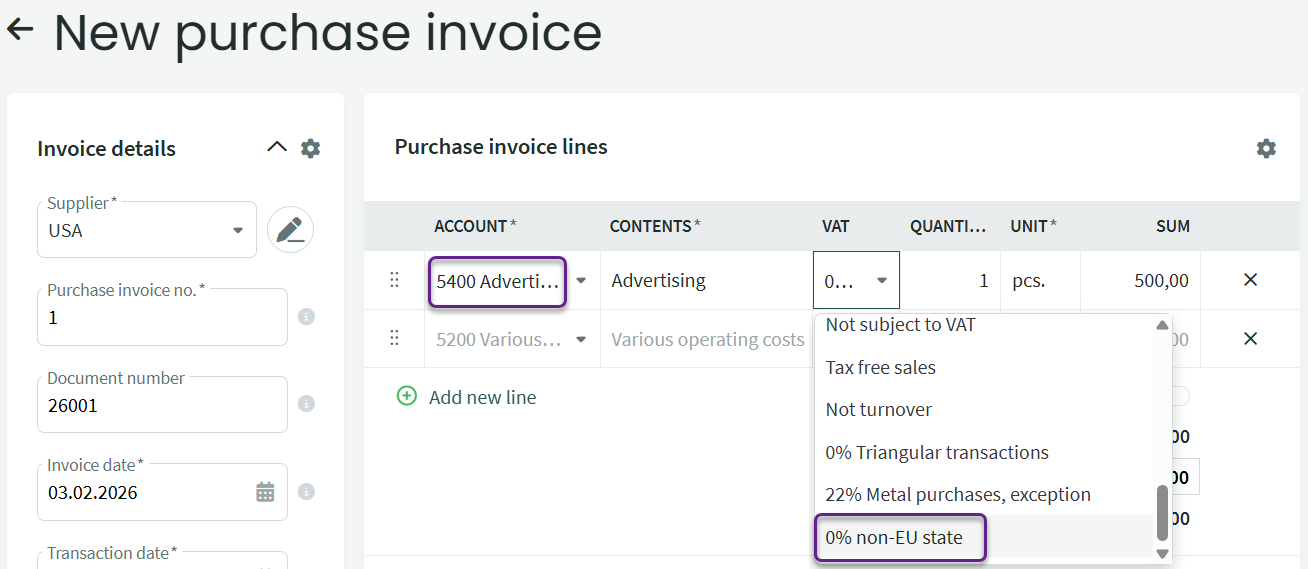Open the Supplier dropdown showing USA
The width and height of the screenshot is (1308, 569).
(x=237, y=230)
